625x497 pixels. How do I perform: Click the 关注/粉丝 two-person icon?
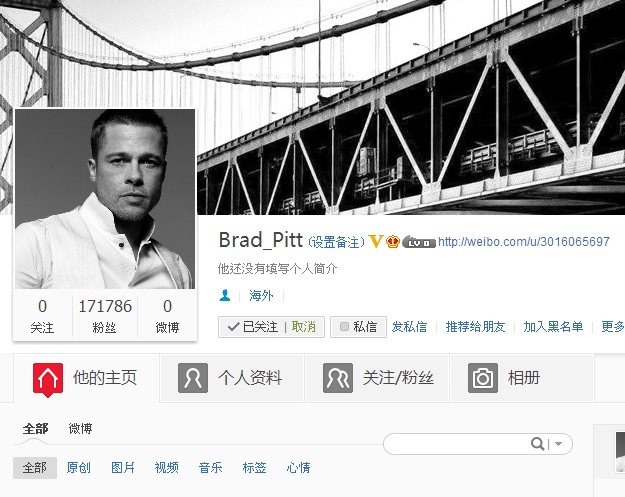[338, 378]
